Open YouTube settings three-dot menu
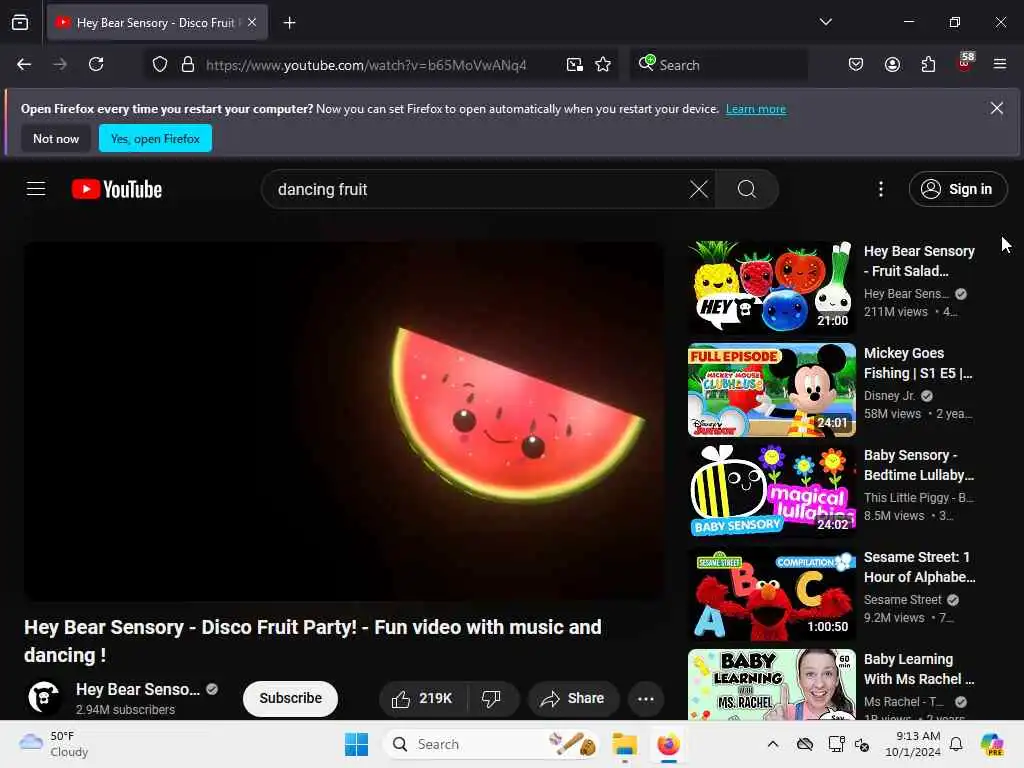 [881, 189]
